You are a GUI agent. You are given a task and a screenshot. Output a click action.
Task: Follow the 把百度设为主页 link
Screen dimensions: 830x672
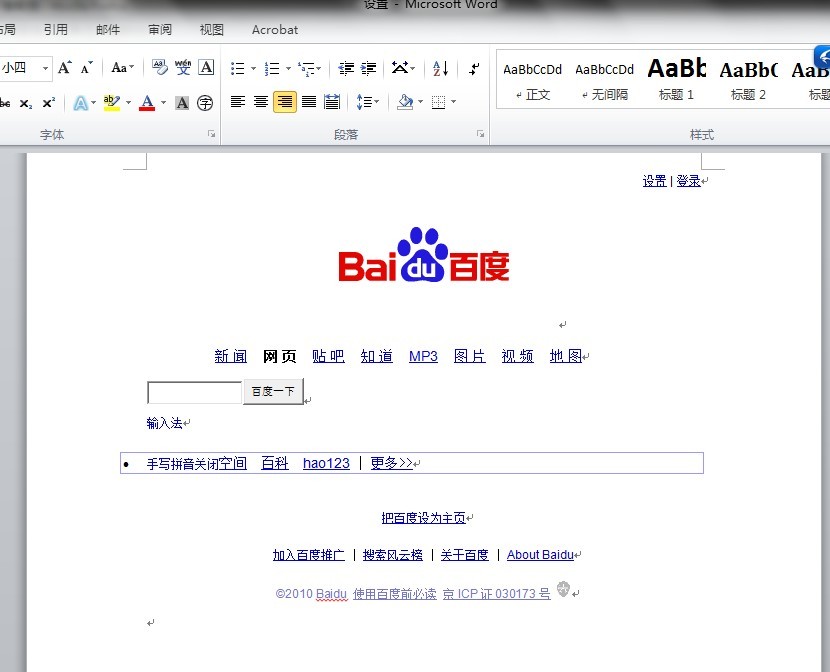tap(423, 517)
